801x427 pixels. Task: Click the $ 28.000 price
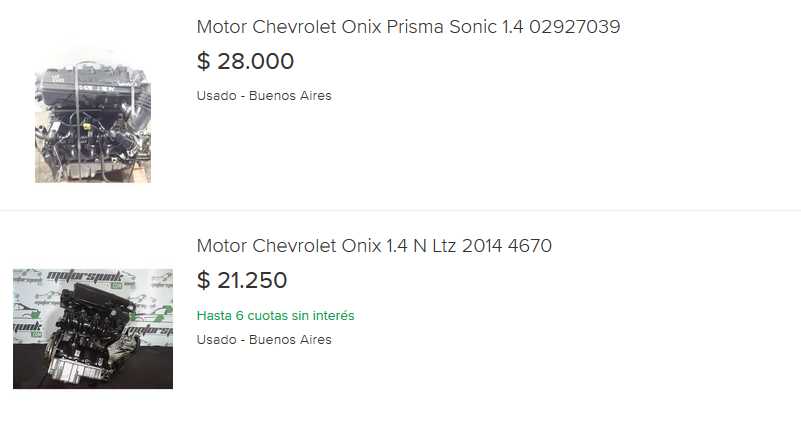(246, 62)
